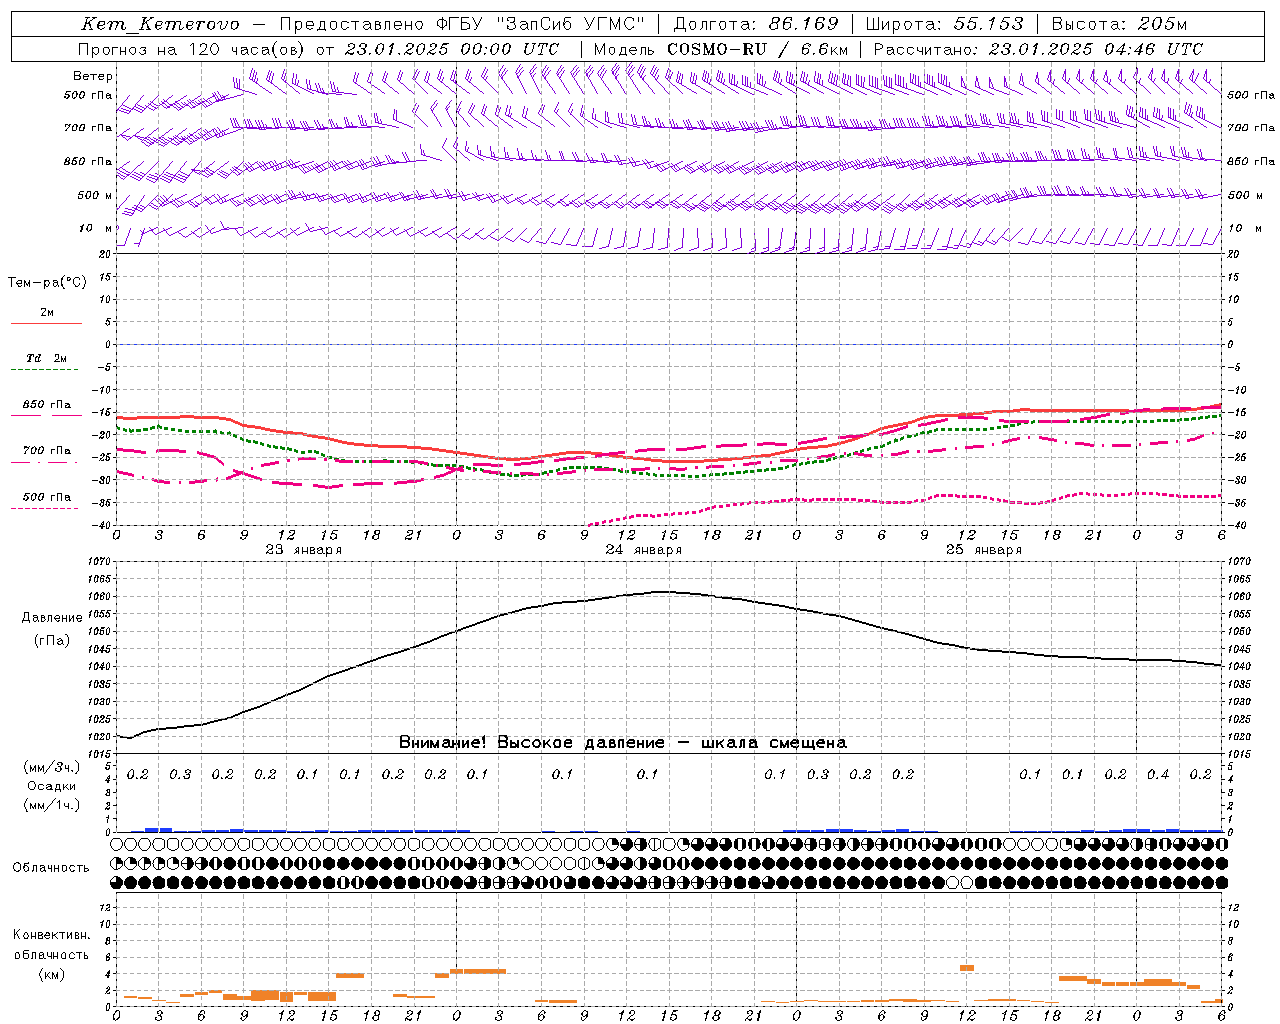
Task: Click the Осадки panel label
Action: (52, 786)
